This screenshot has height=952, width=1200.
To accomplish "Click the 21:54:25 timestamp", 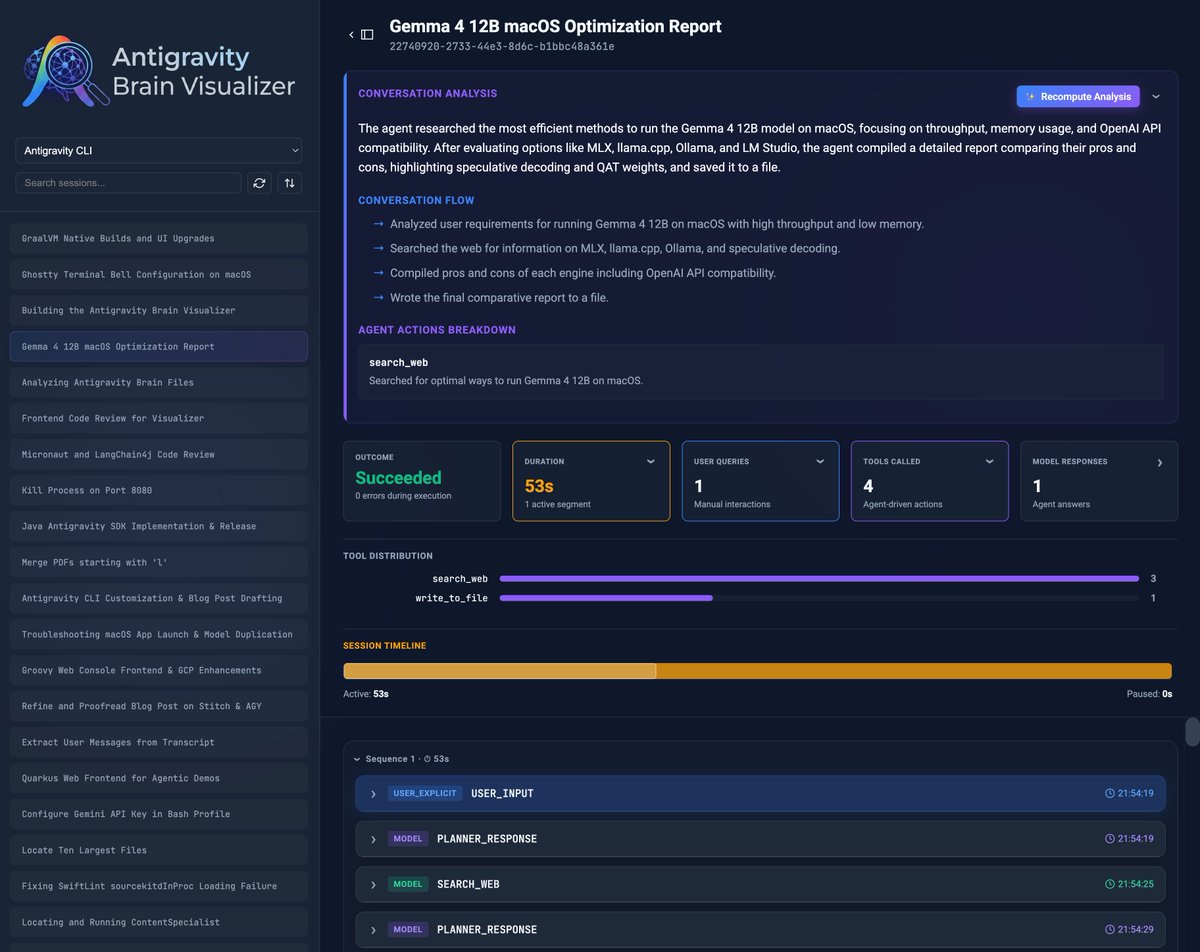I will [1136, 884].
